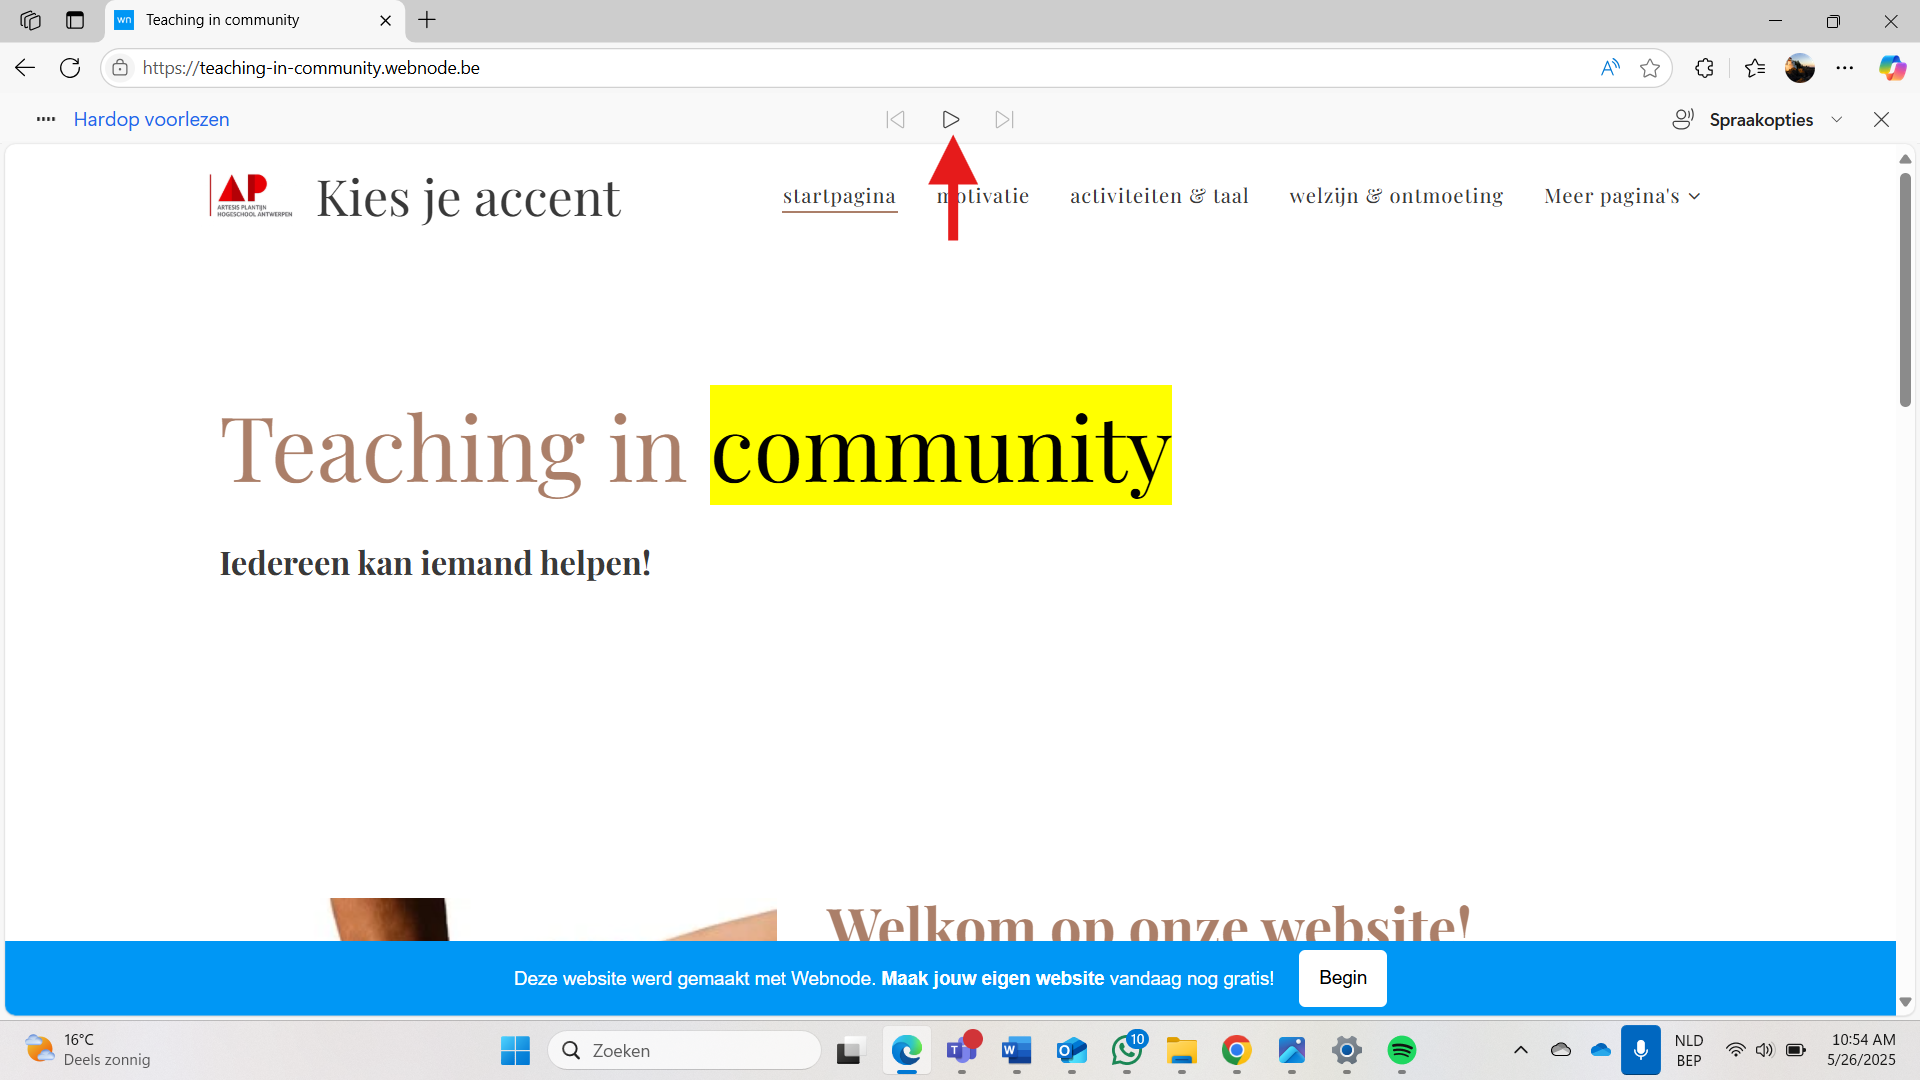View site information lock icon

[120, 68]
